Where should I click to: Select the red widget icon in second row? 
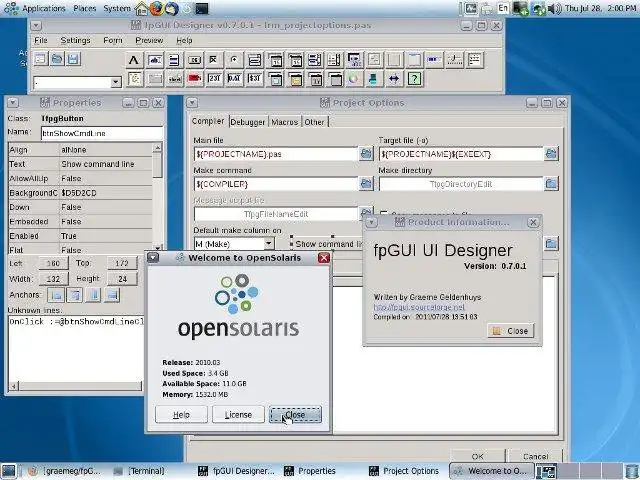click(x=195, y=79)
